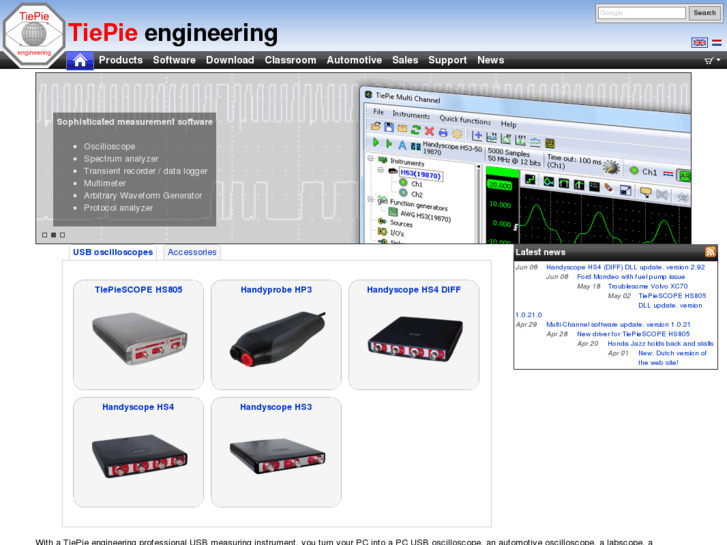This screenshot has height=545, width=727.
Task: Click the banner software screenshot image
Action: click(525, 165)
